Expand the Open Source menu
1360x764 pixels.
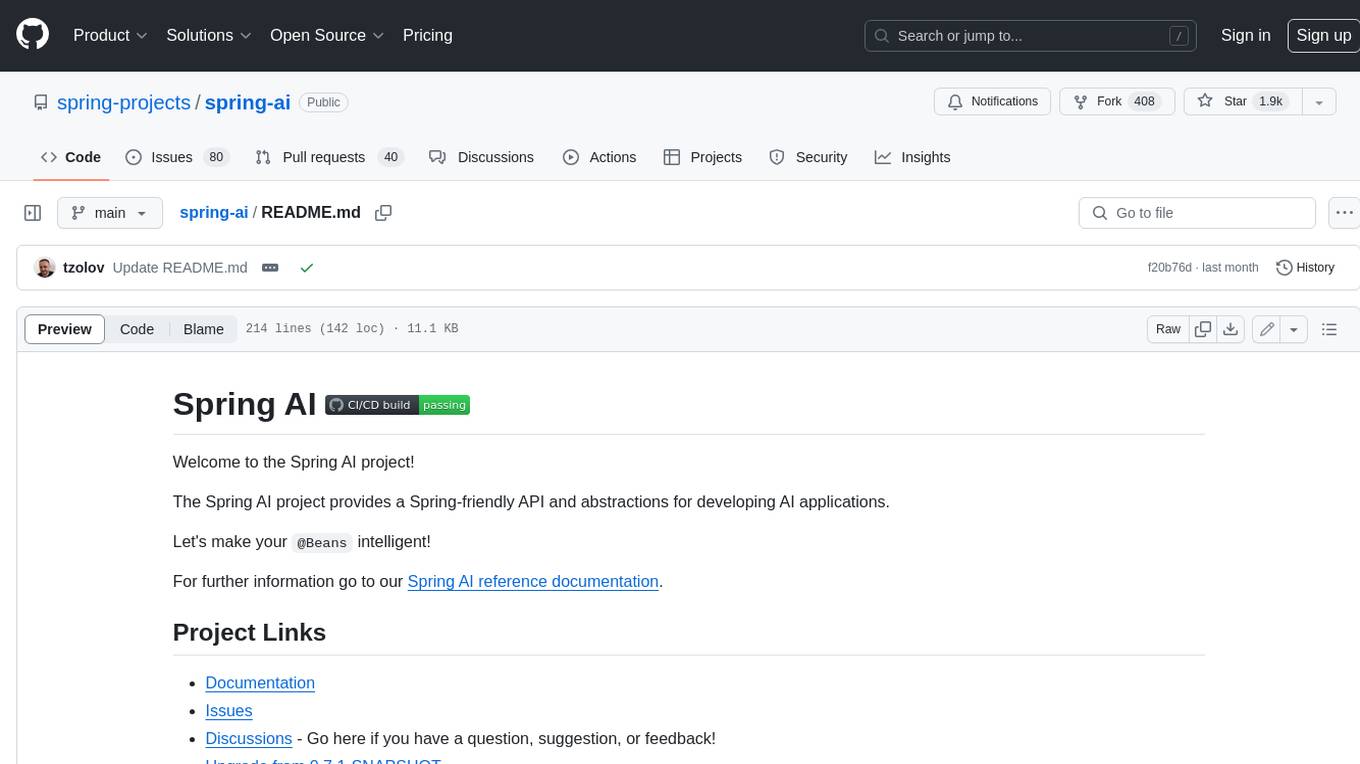(x=327, y=35)
